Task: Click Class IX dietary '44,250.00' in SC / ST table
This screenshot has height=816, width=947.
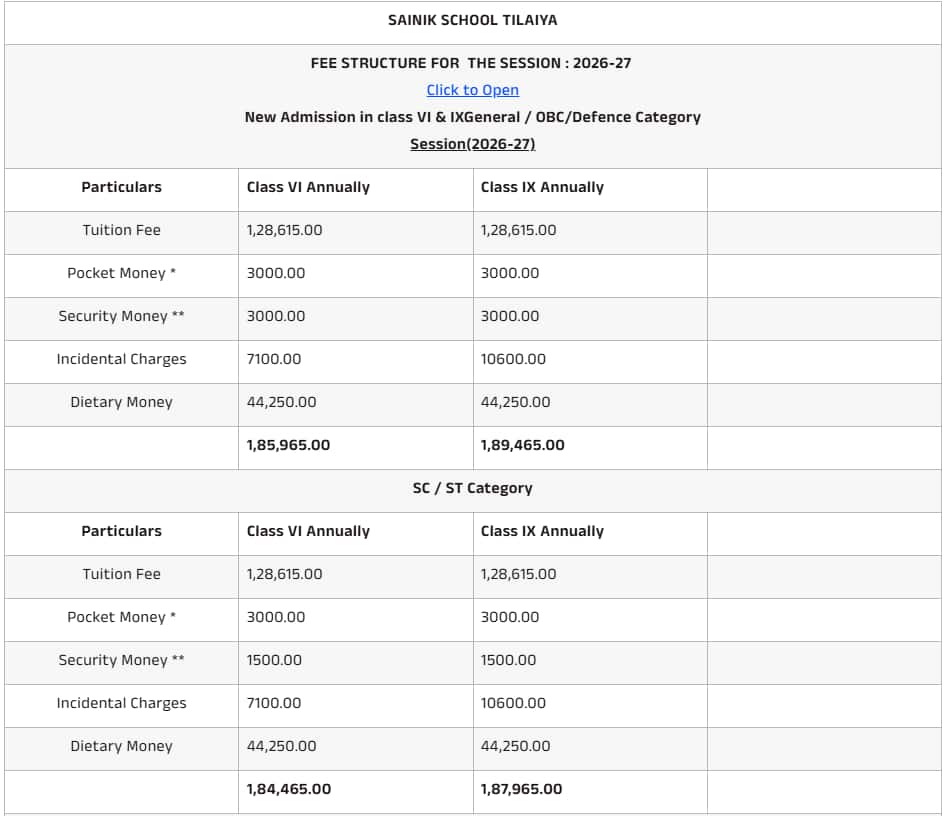Action: [515, 745]
